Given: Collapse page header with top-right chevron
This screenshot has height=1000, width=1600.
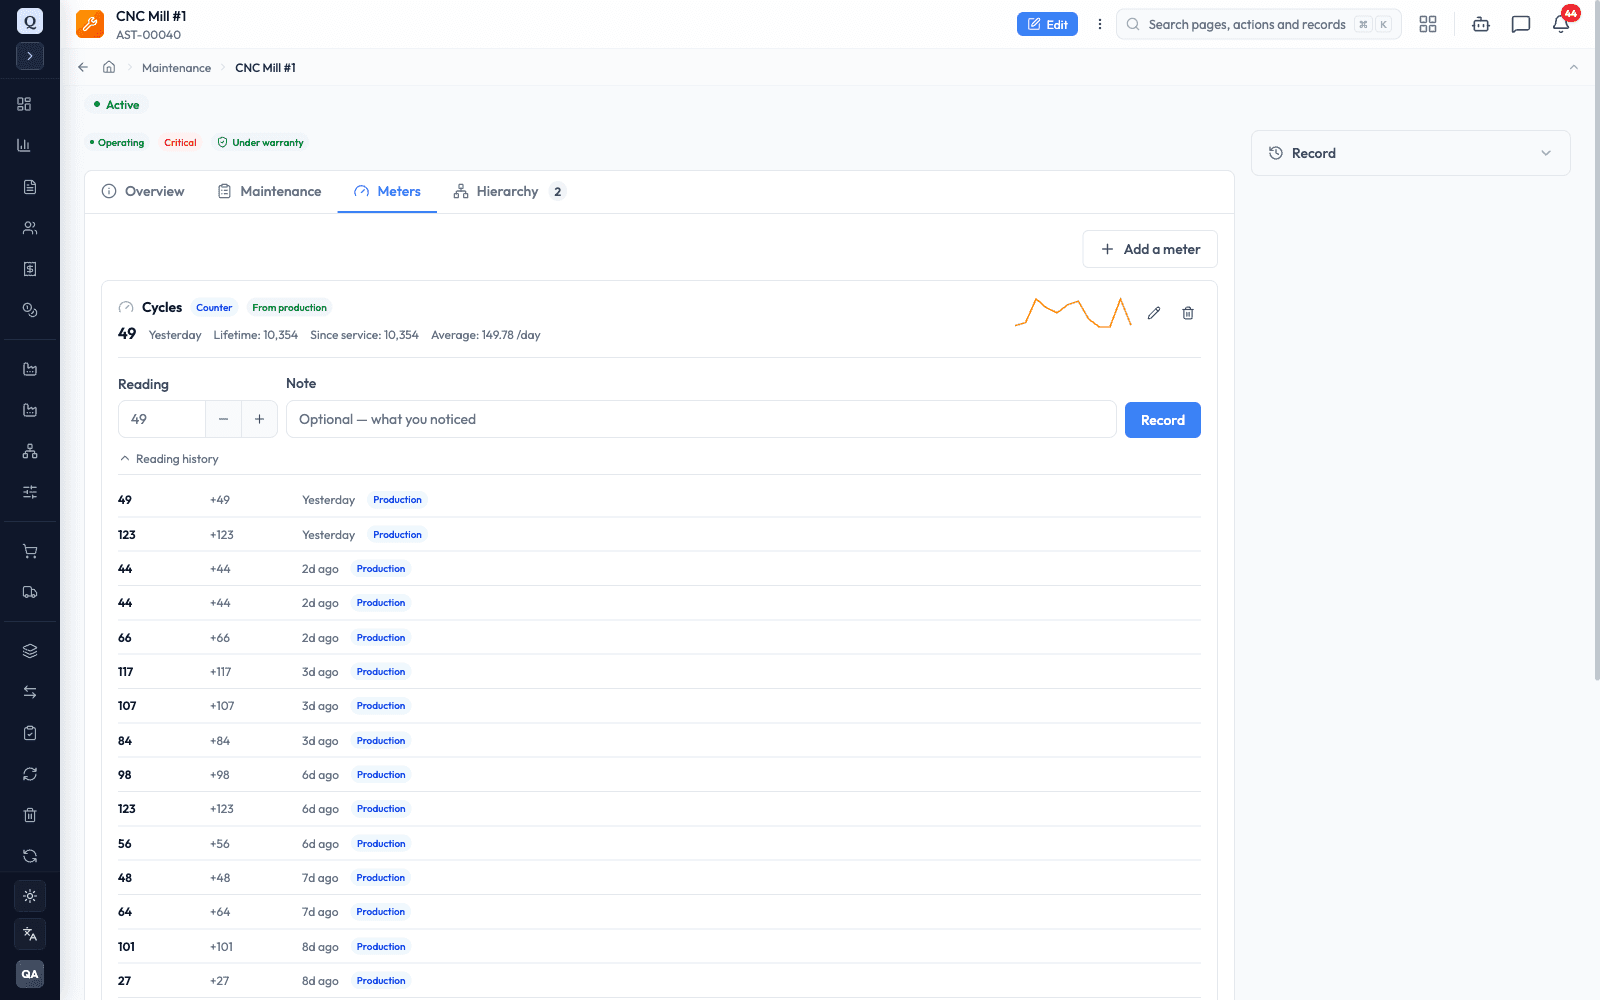Looking at the screenshot, I should coord(1574,67).
